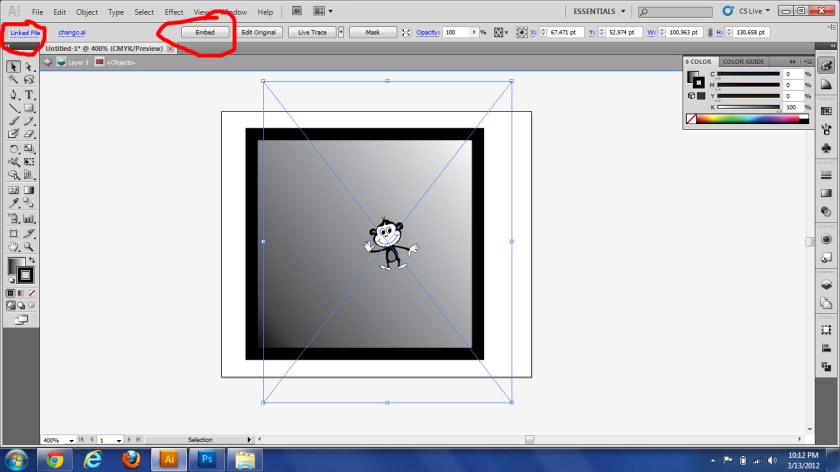This screenshot has width=840, height=472.
Task: Select the Zoom tool
Action: (29, 247)
